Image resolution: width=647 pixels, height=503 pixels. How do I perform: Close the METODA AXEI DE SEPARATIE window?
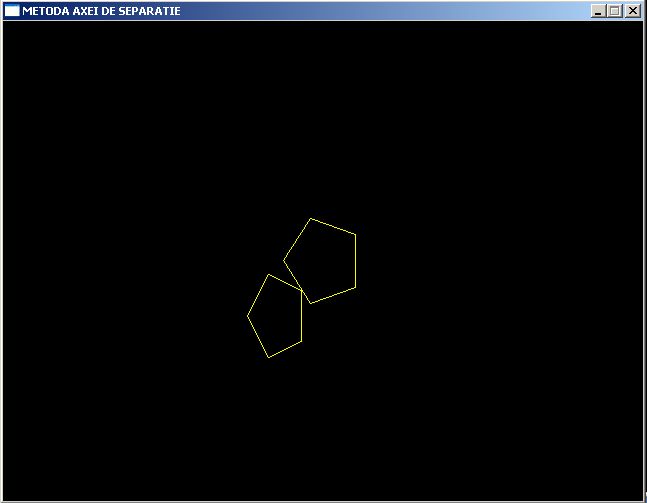pyautogui.click(x=633, y=11)
